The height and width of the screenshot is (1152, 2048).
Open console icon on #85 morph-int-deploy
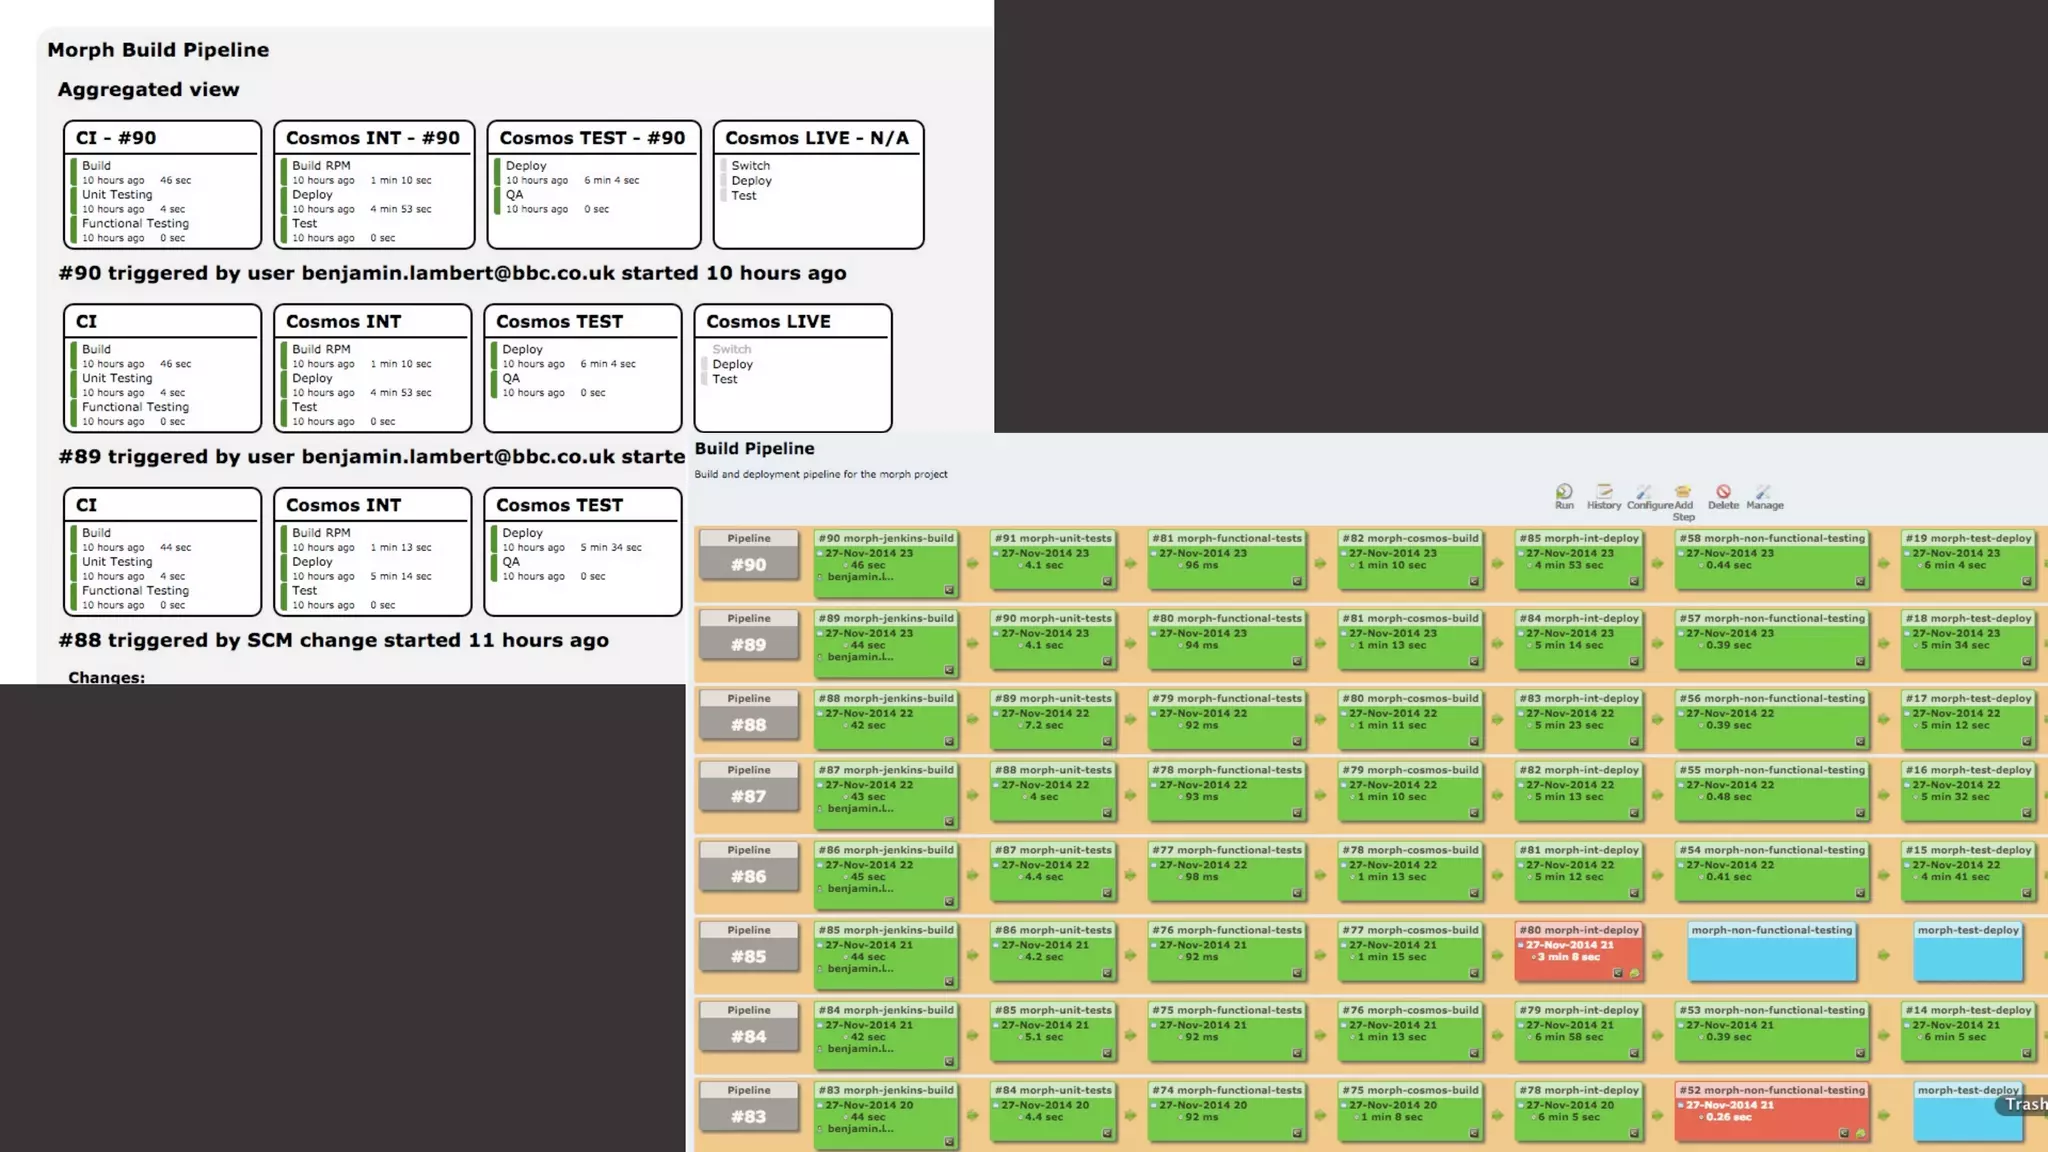[1634, 581]
